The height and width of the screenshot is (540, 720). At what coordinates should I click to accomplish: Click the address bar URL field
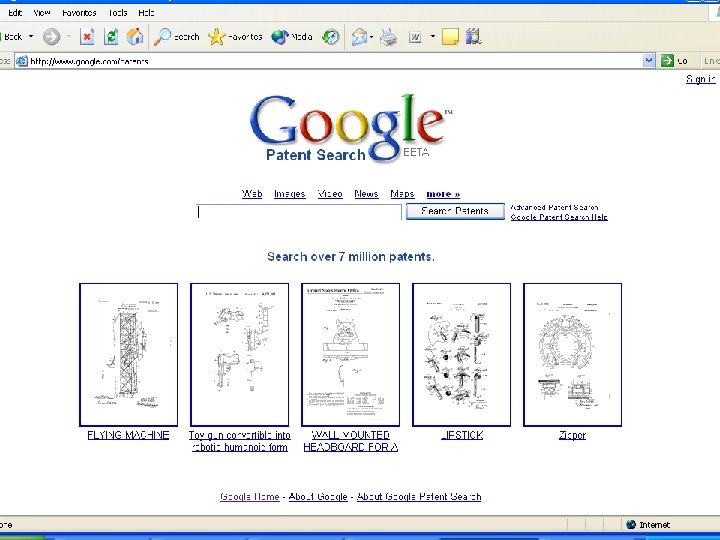point(335,61)
